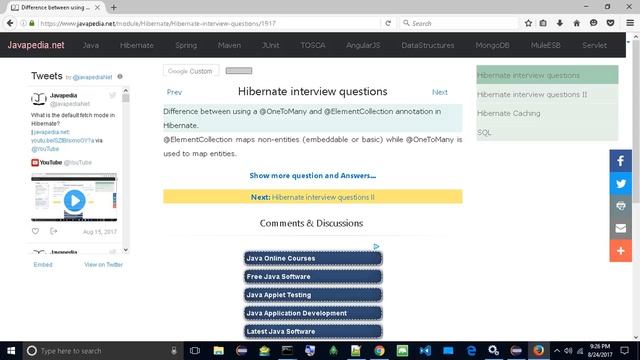Open the Hibernate menu item
Viewport: 640px width, 360px height.
point(137,45)
